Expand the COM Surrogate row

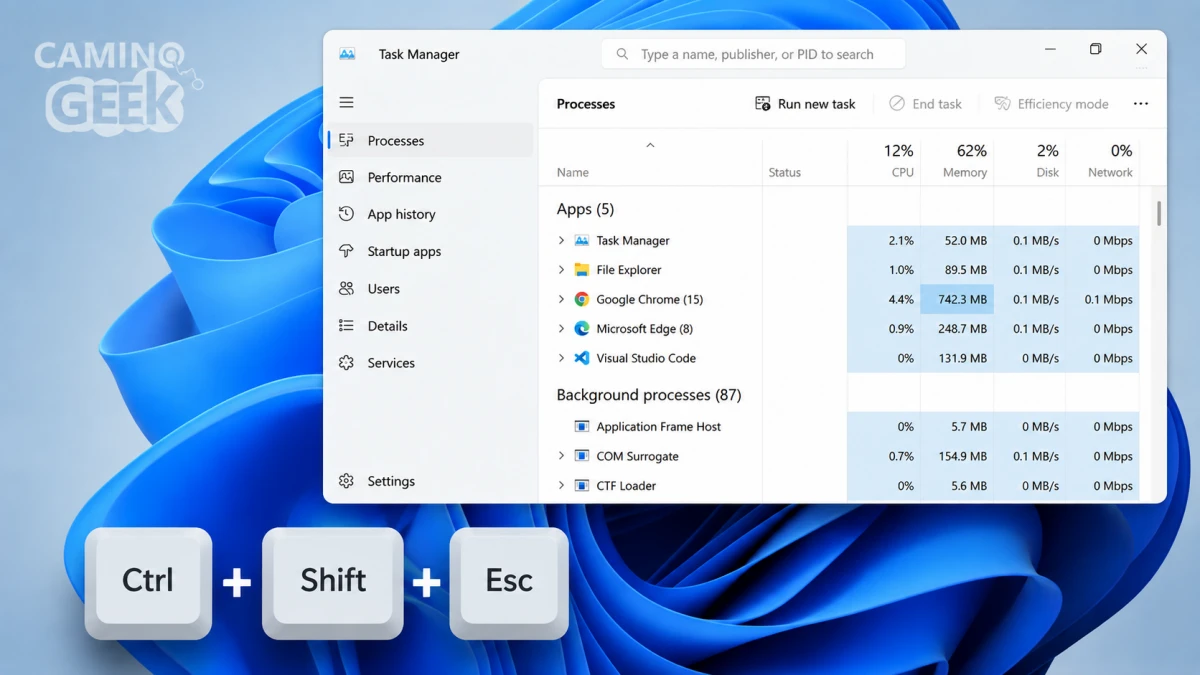[x=561, y=456]
